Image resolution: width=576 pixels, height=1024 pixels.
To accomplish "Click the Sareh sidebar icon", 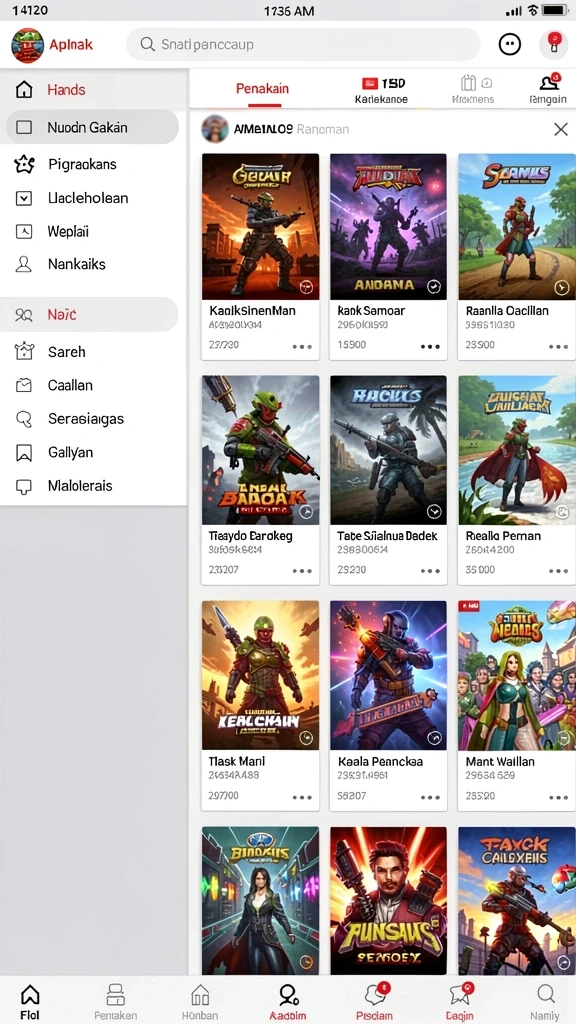I will click(x=24, y=351).
